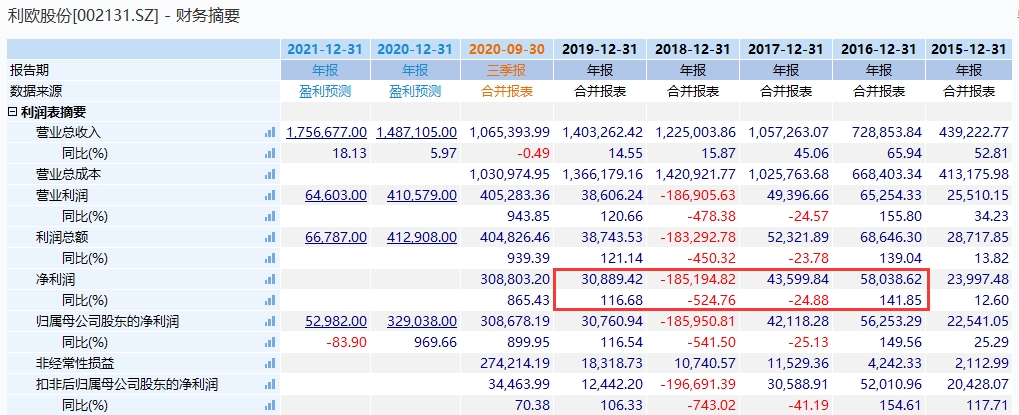Click growth value -83.90
The height and width of the screenshot is (415, 1019).
pyautogui.click(x=346, y=343)
